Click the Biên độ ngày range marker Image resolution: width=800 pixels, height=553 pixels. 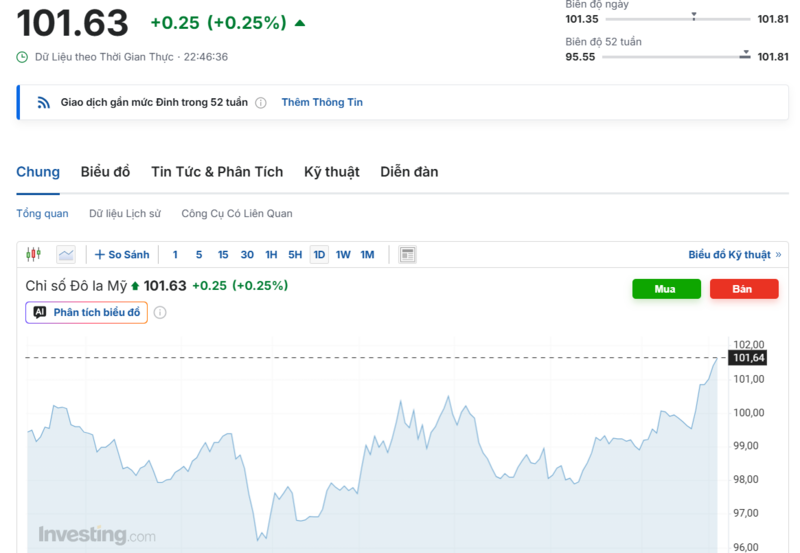694,16
